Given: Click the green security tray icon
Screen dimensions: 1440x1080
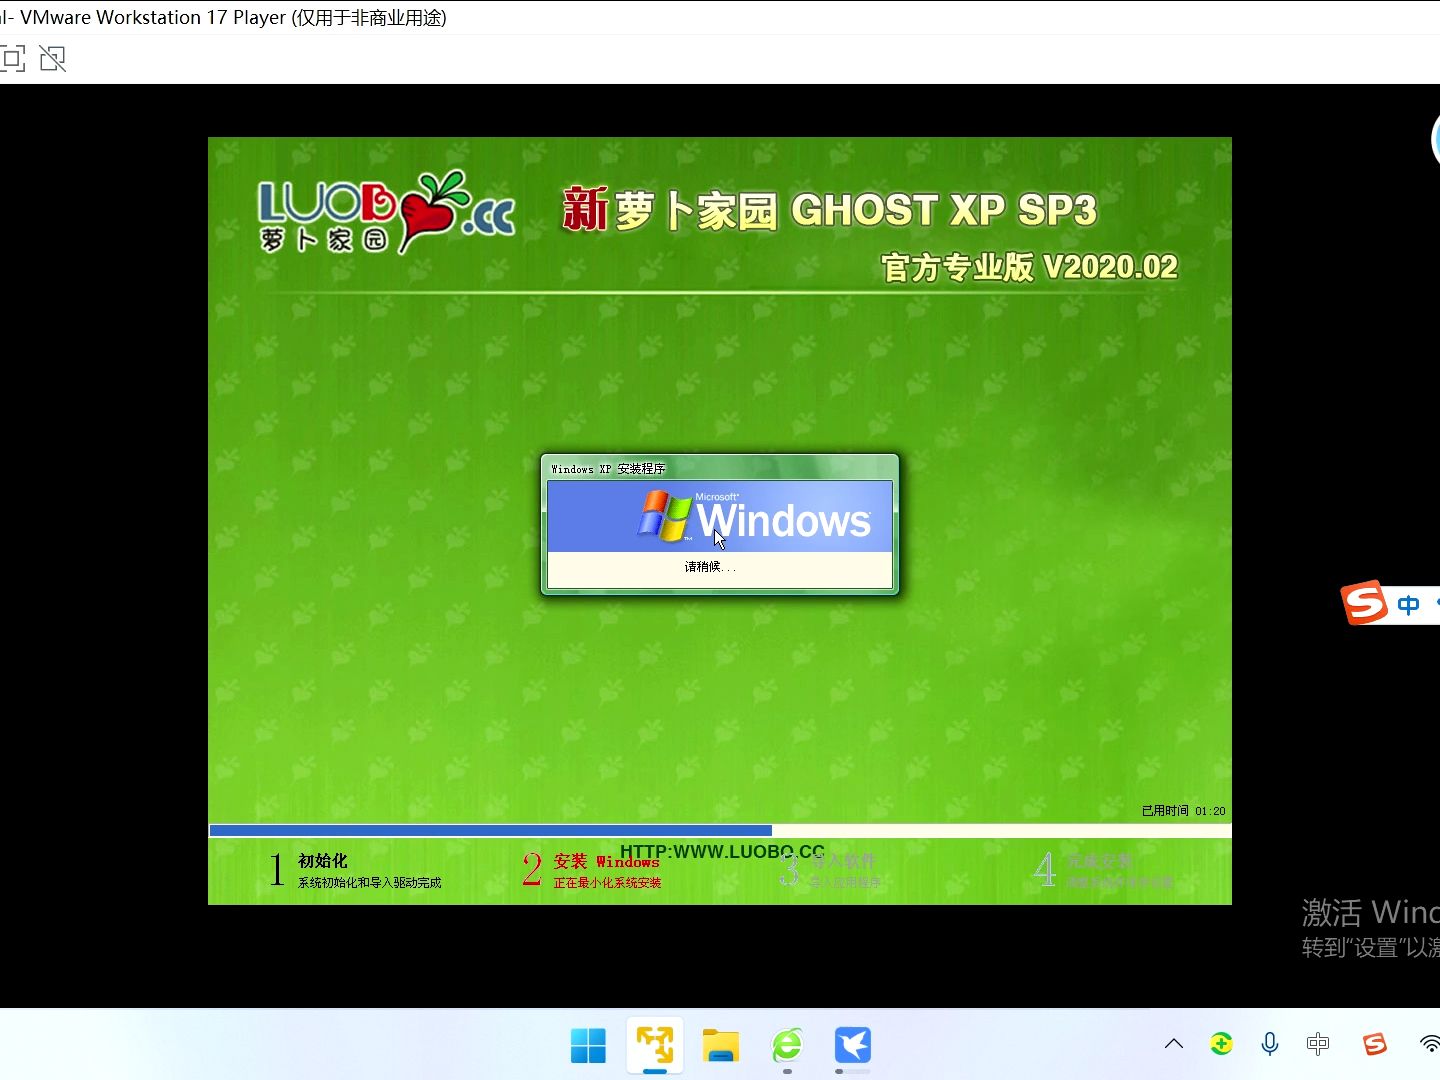Looking at the screenshot, I should click(x=1221, y=1044).
